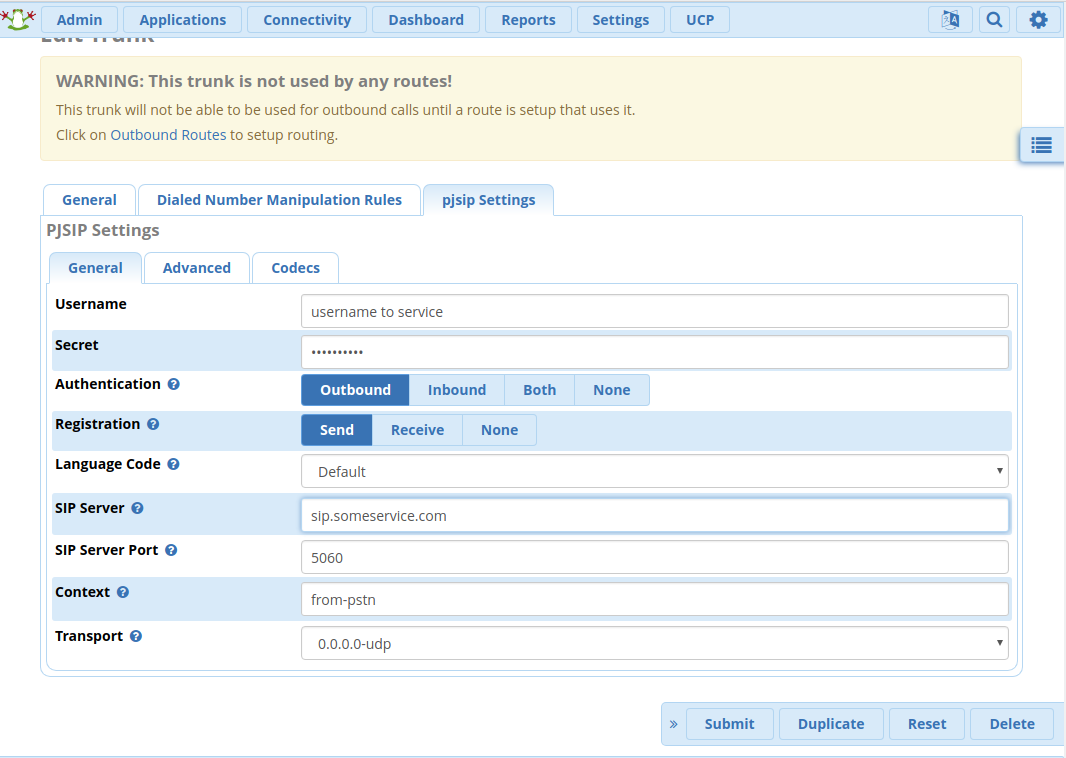The image size is (1066, 758).
Task: Collapse the action bar double-arrow icon
Action: [x=674, y=724]
